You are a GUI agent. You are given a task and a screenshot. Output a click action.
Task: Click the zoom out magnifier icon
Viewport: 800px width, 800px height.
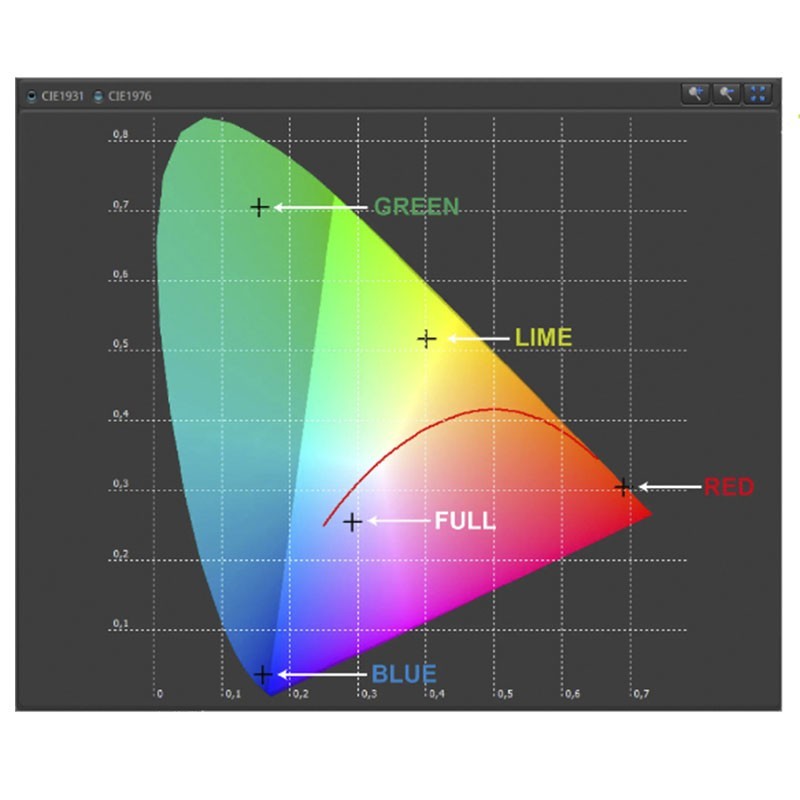[x=726, y=94]
